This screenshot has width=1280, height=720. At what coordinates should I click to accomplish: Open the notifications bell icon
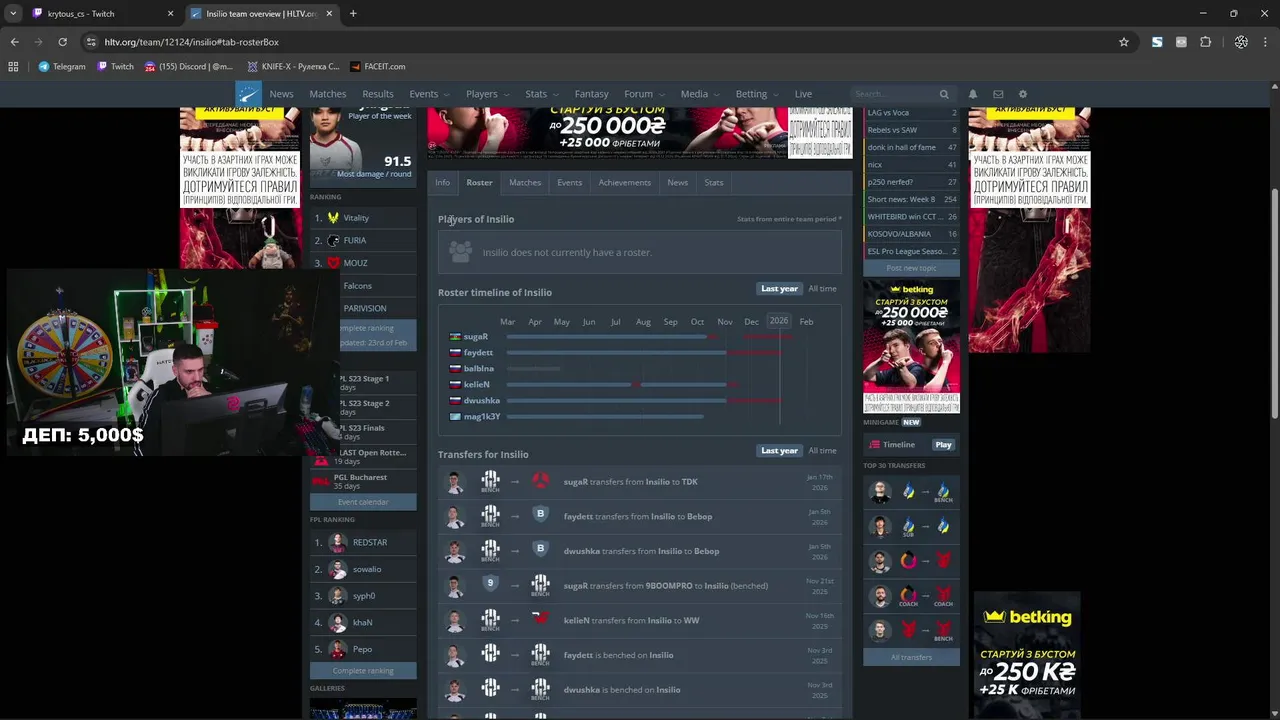pyautogui.click(x=973, y=94)
